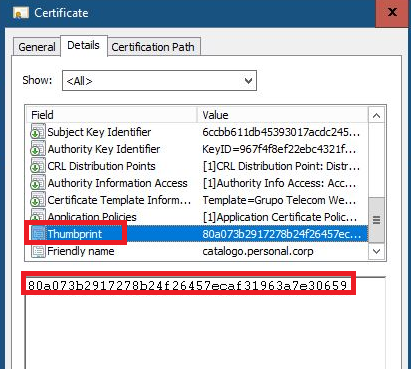Open the Certification Path tab

click(x=153, y=47)
